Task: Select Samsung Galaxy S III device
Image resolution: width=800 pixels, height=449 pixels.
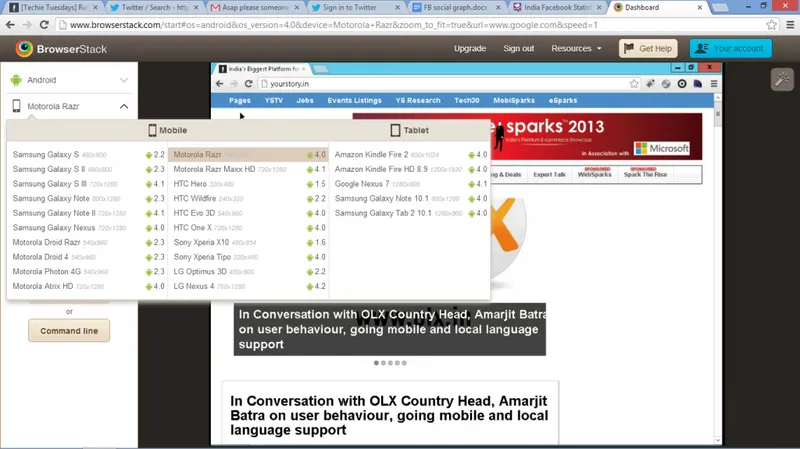Action: 88,184
